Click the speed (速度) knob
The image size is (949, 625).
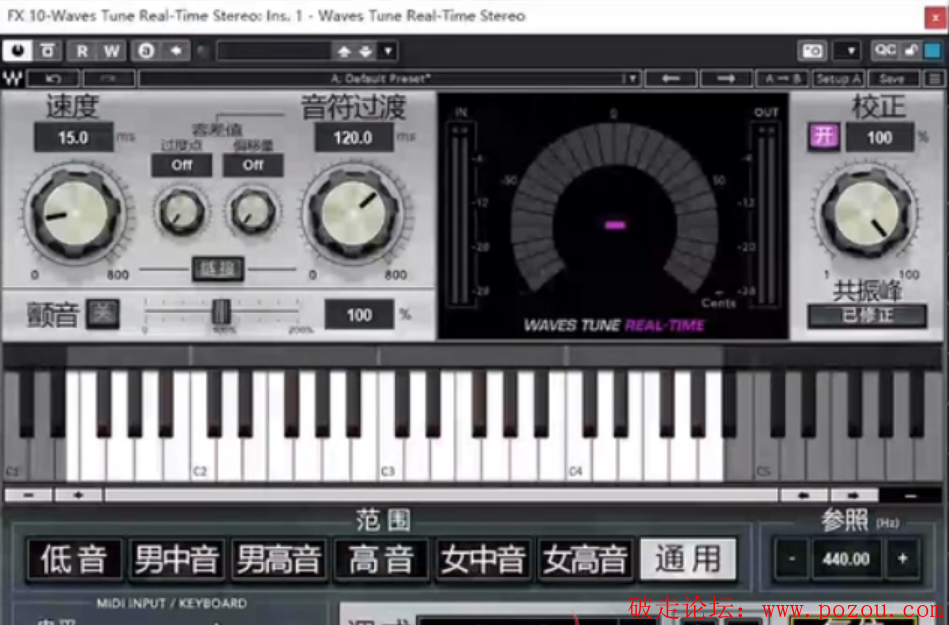pyautogui.click(x=75, y=213)
